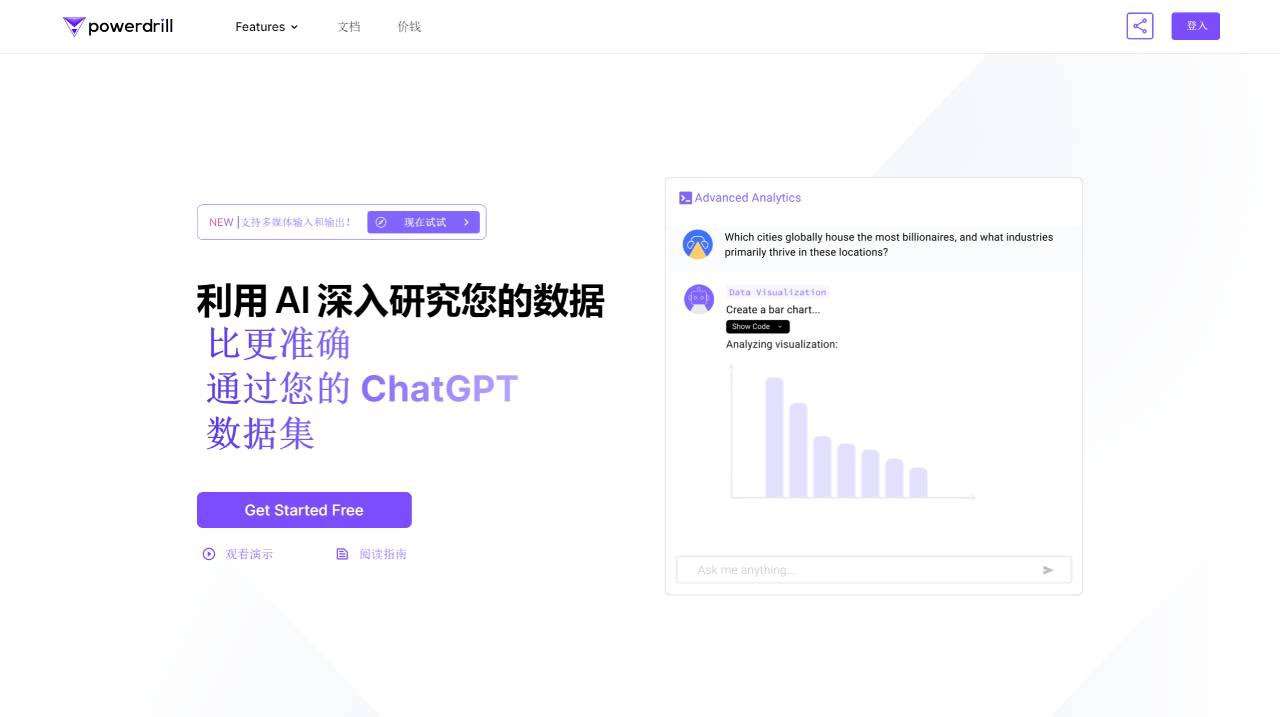This screenshot has width=1280, height=717.
Task: Click the NEW multimedia announcement text
Action: click(280, 222)
